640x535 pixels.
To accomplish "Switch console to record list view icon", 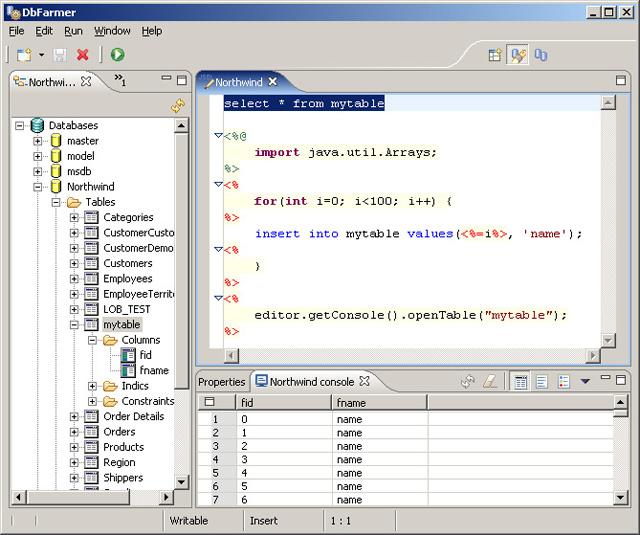I will [563, 382].
